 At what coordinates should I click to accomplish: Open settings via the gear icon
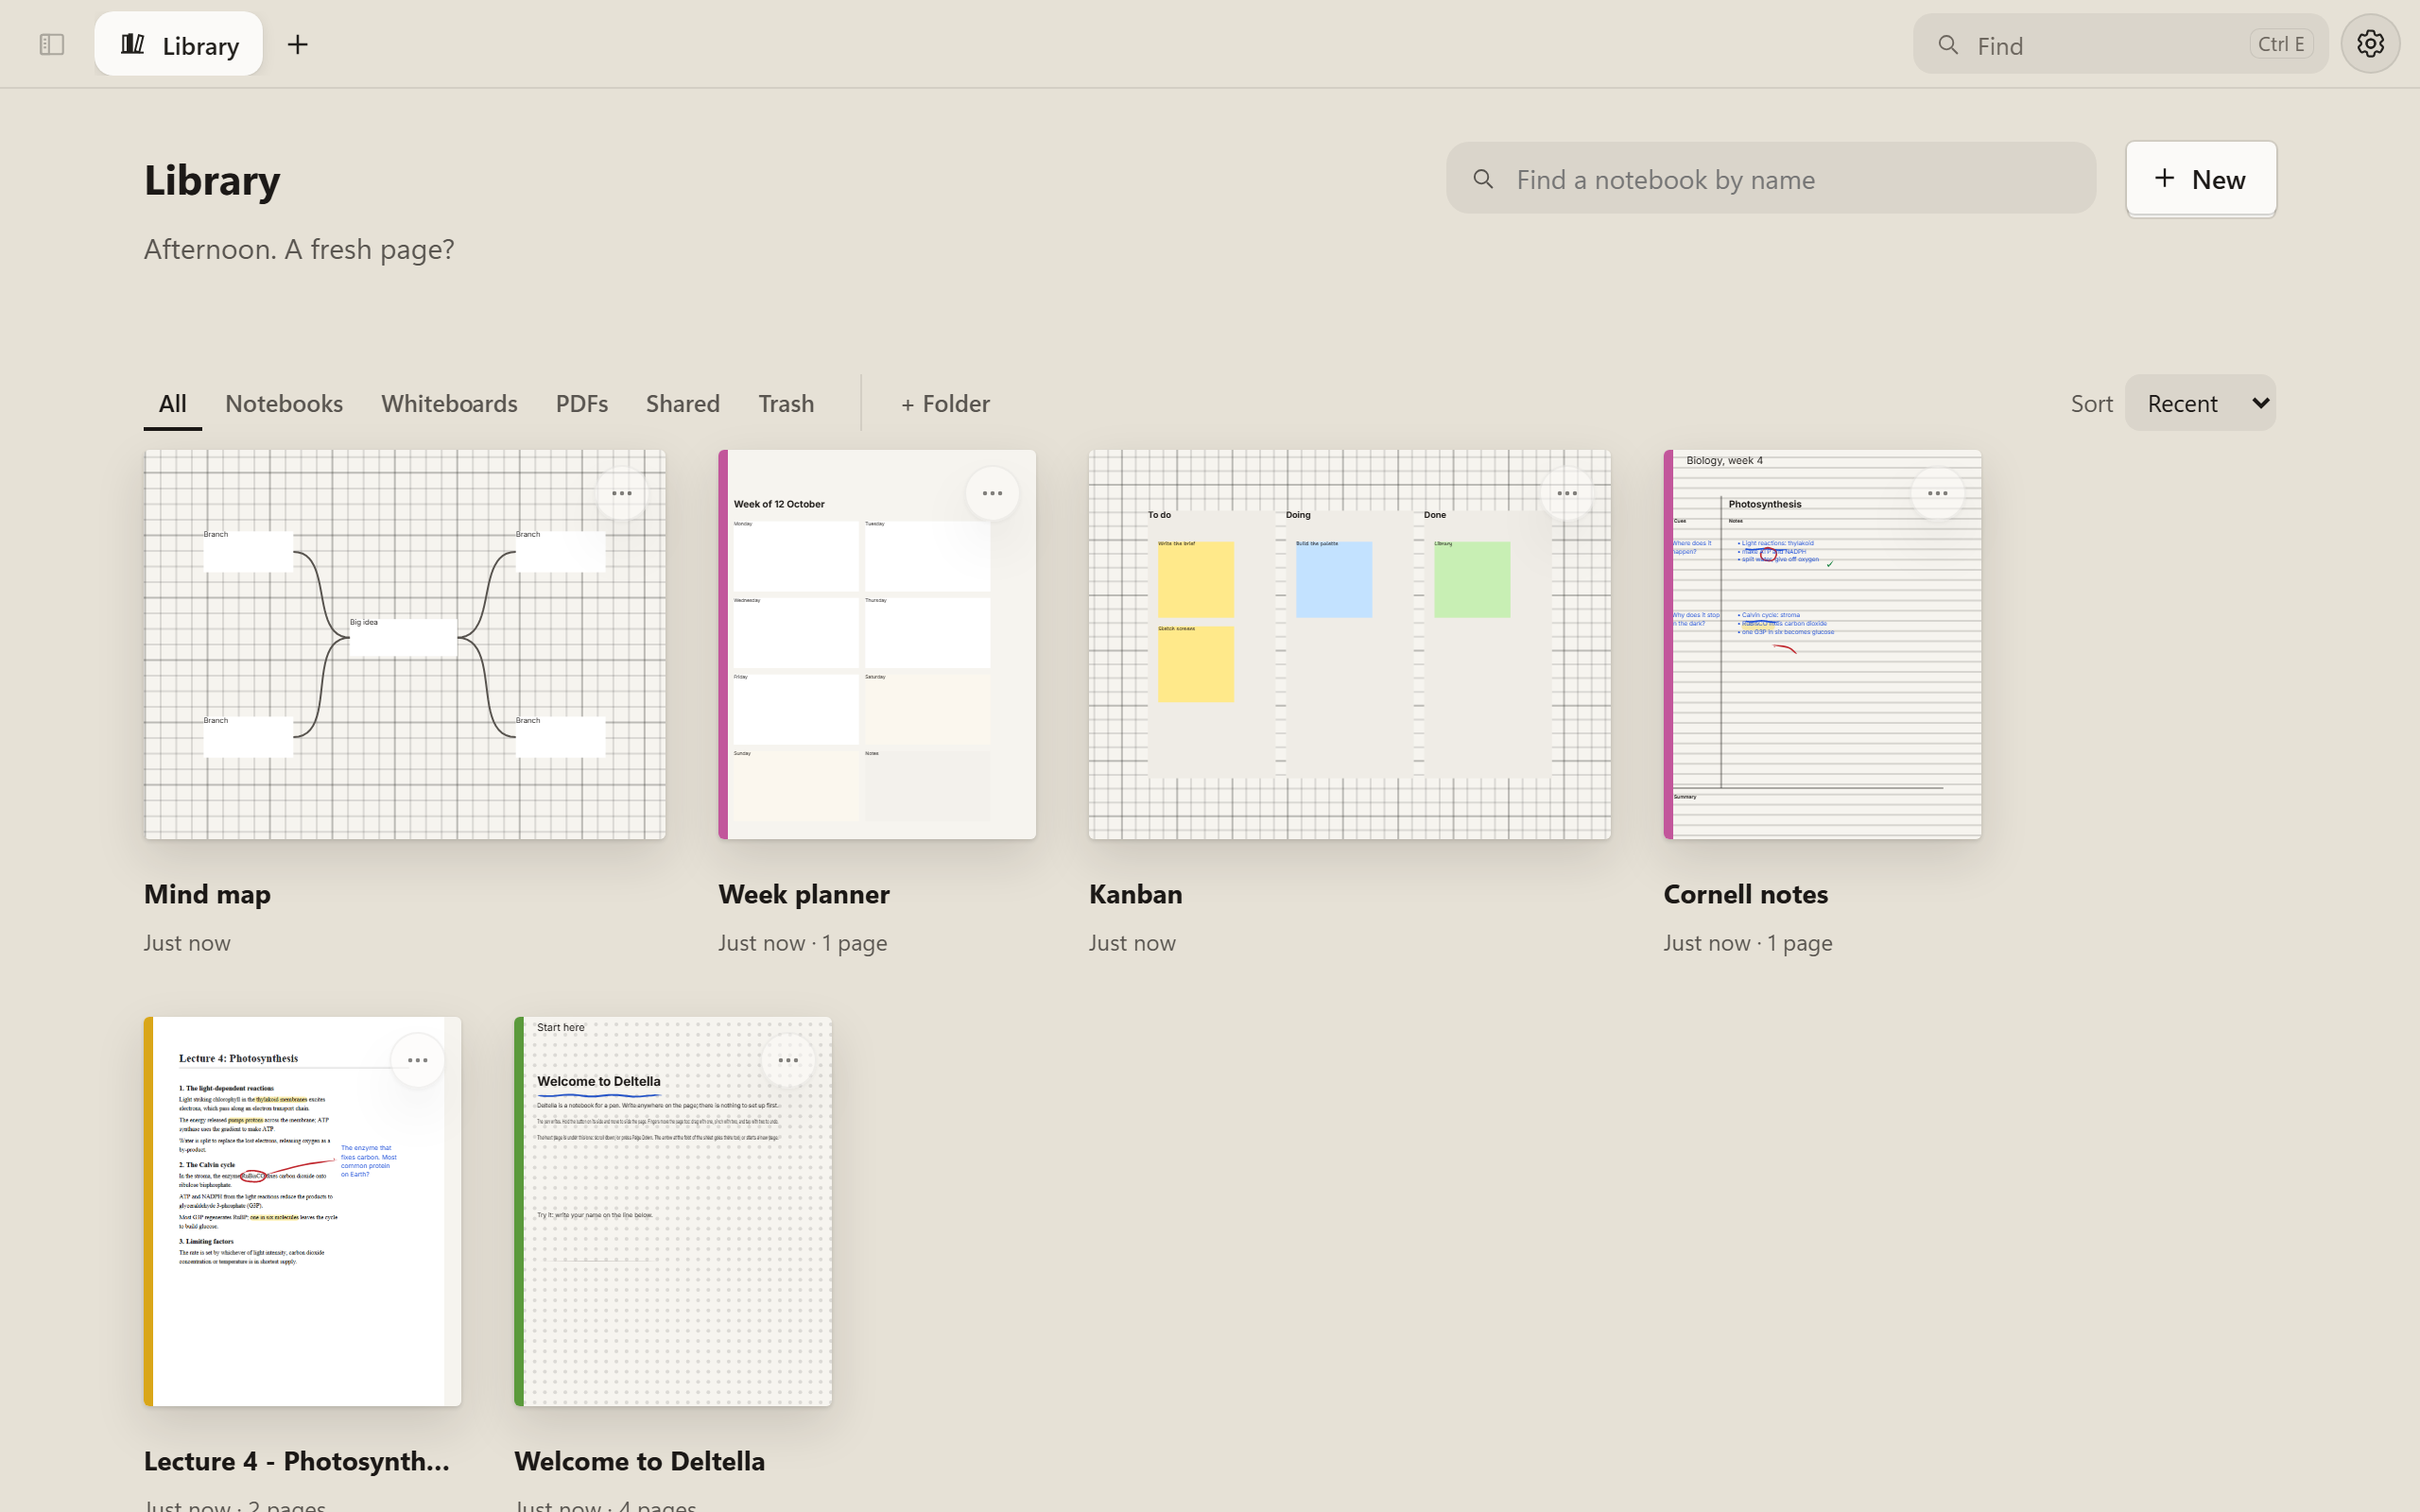(x=2370, y=44)
